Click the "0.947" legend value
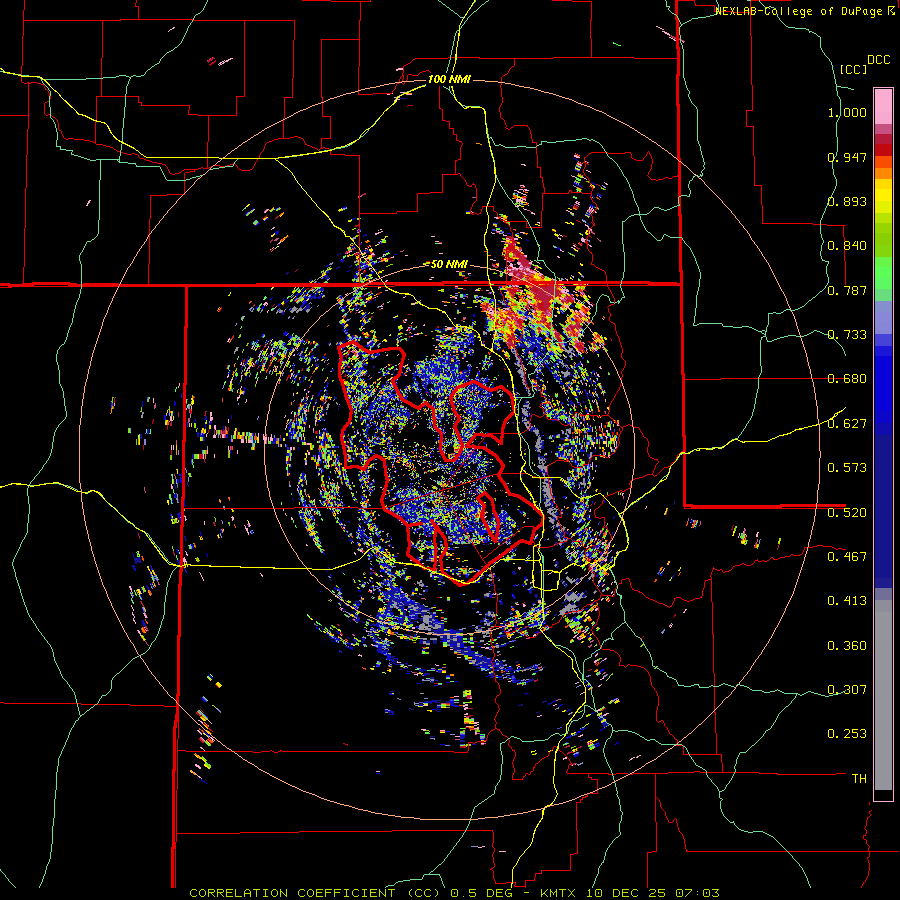The height and width of the screenshot is (900, 900). coord(847,157)
